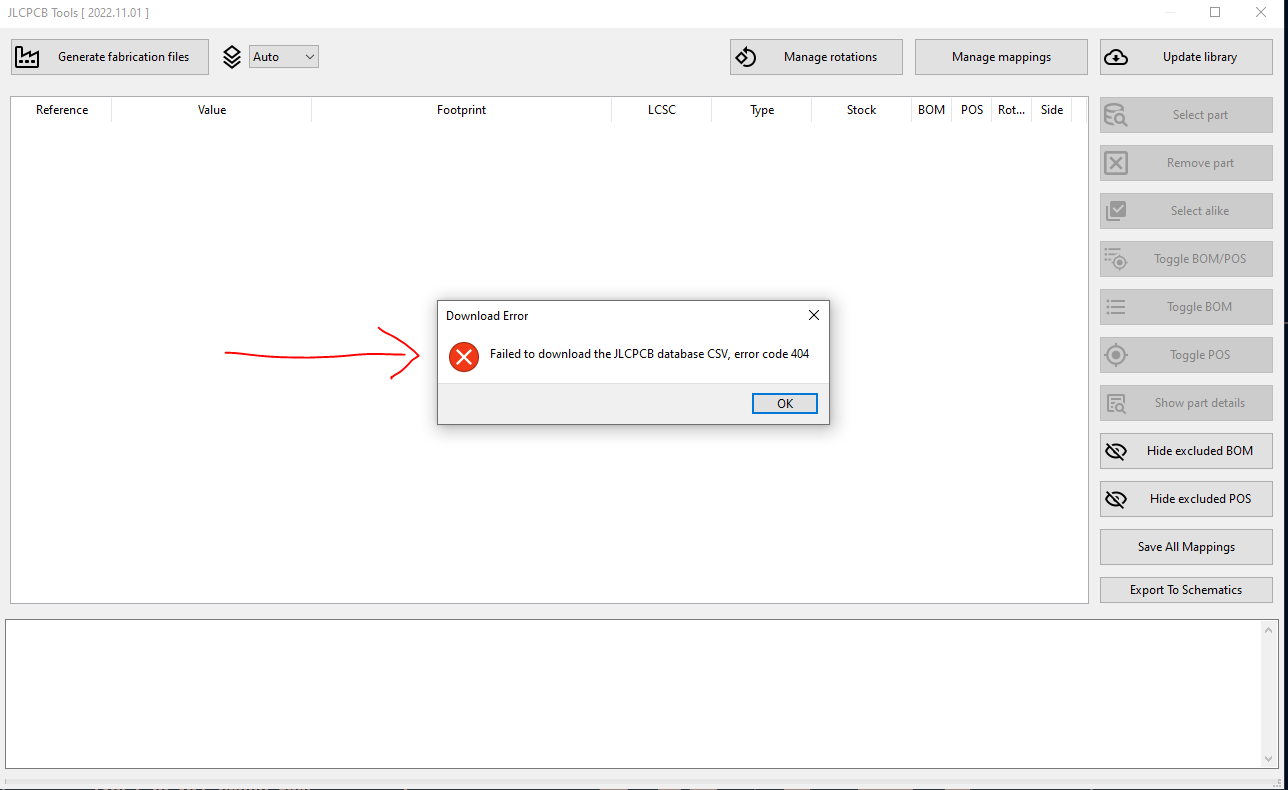Screen dimensions: 1288x790
Task: Click the list icon on Toggle BOM
Action: pos(1117,306)
